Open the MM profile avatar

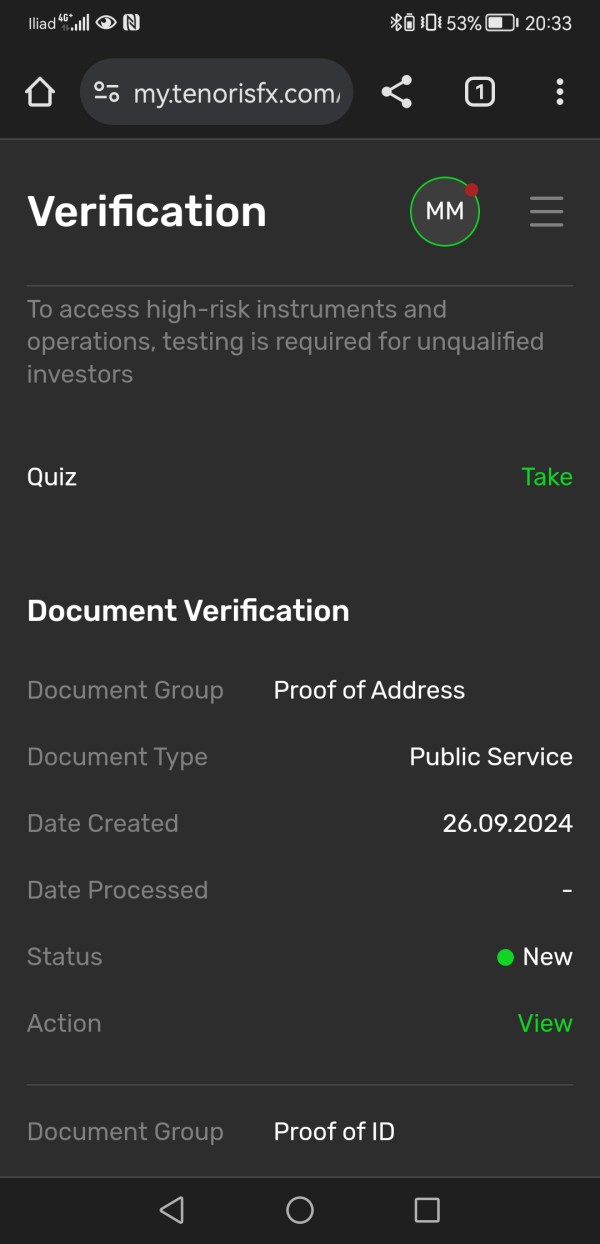click(445, 211)
